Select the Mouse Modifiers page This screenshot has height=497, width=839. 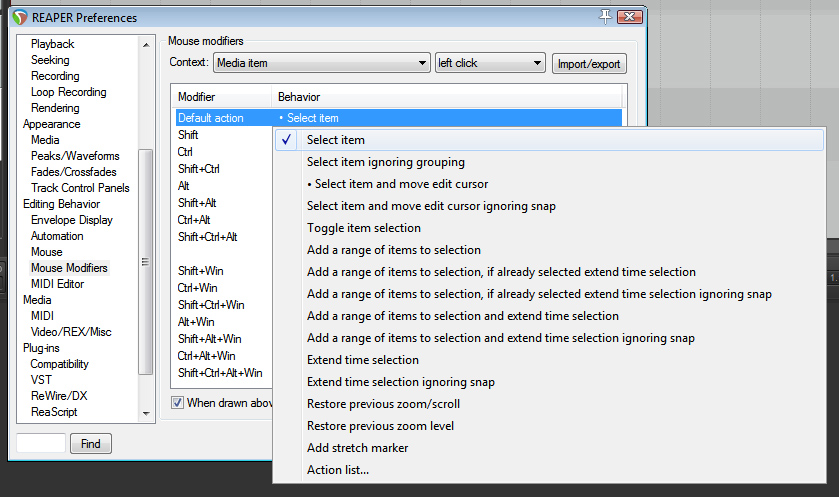(x=69, y=268)
